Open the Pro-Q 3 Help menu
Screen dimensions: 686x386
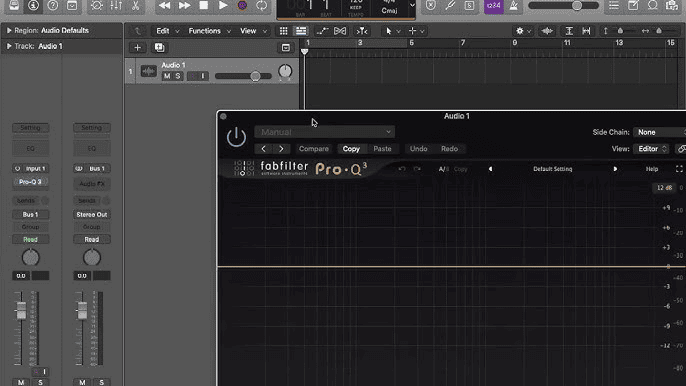click(652, 169)
